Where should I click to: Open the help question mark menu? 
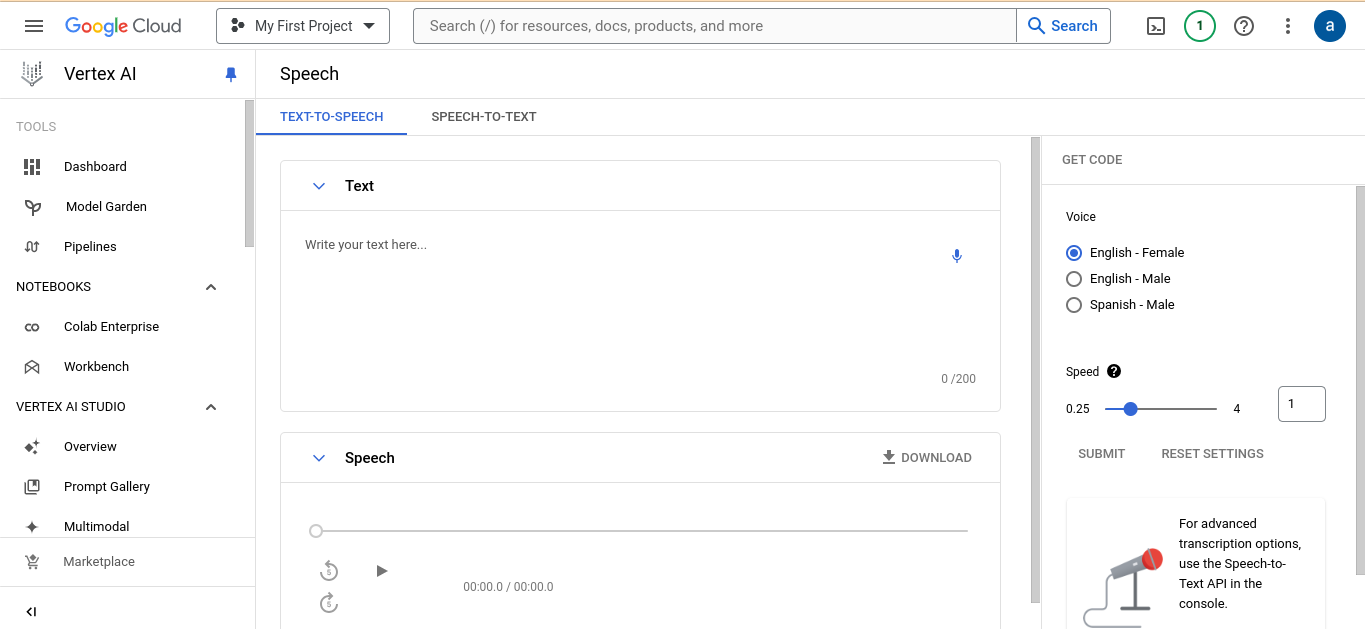(1244, 26)
